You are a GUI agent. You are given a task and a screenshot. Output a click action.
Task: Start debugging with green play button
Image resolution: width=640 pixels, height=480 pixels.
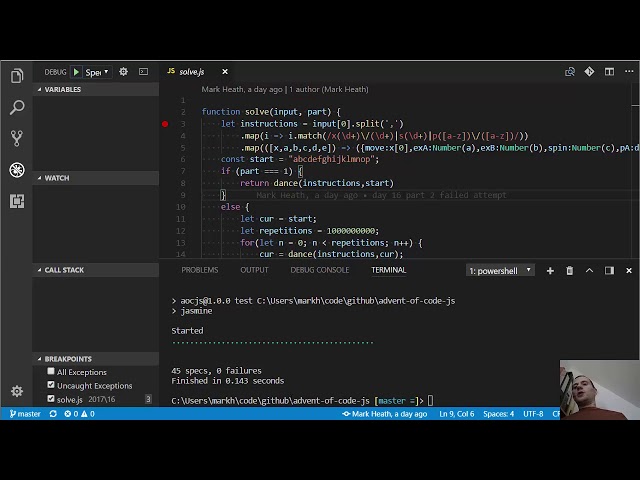coord(76,72)
